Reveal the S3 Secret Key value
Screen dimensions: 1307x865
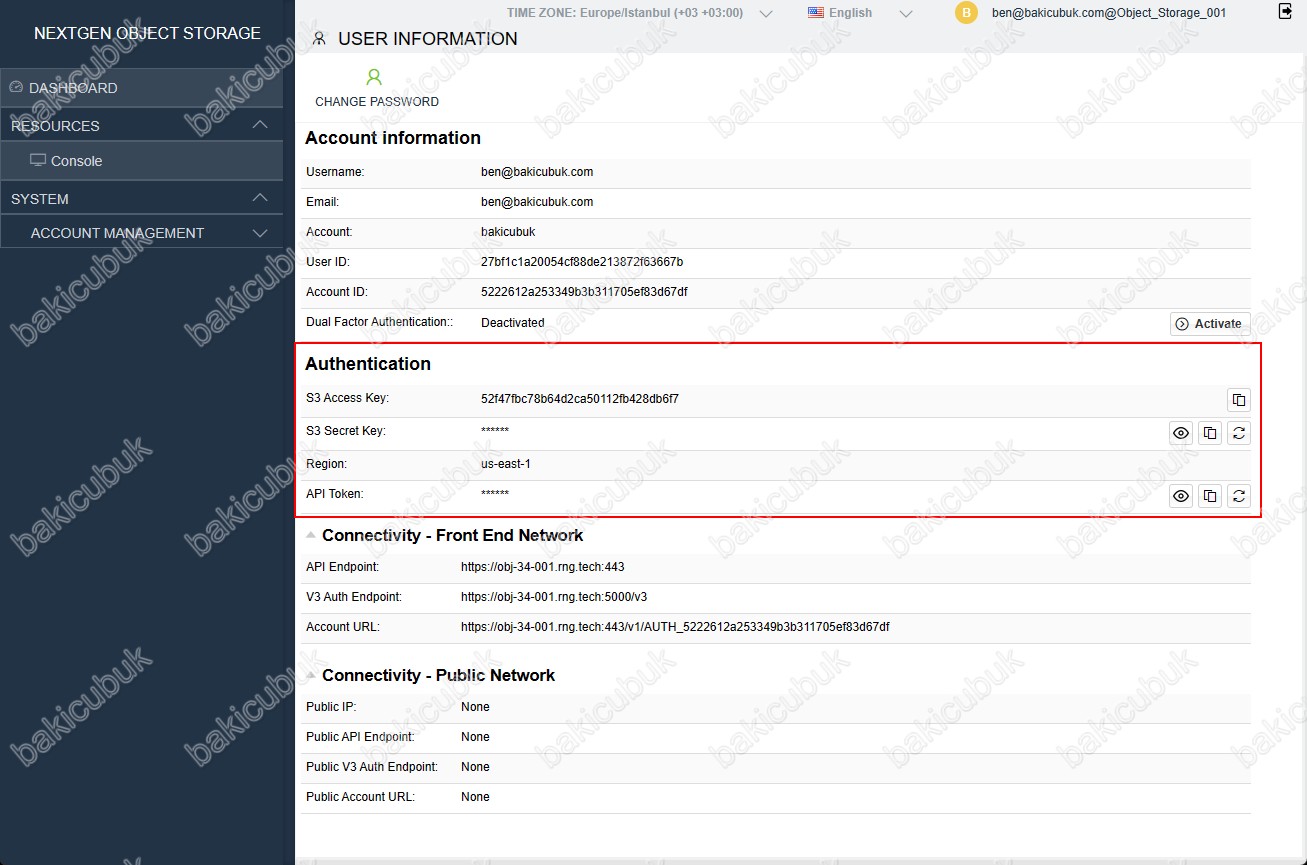pyautogui.click(x=1181, y=433)
